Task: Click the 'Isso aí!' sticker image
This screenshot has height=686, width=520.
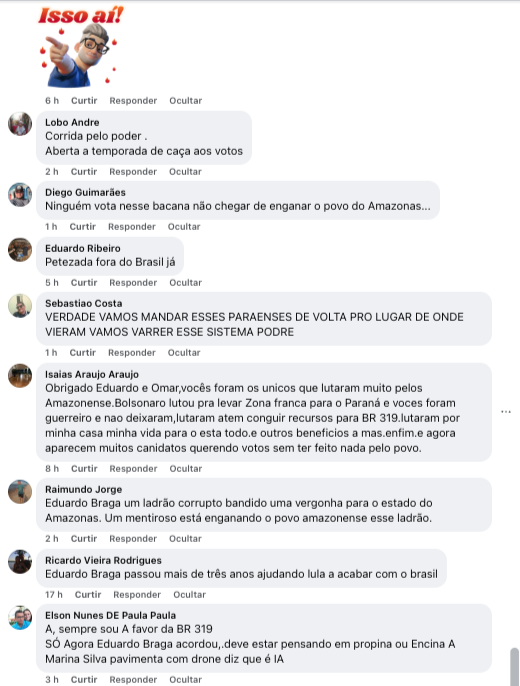Action: 80,46
